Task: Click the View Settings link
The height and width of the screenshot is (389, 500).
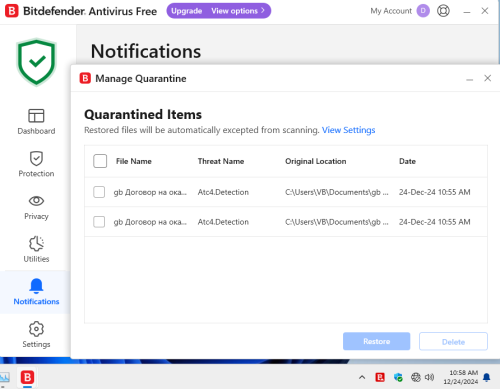Action: pyautogui.click(x=348, y=130)
